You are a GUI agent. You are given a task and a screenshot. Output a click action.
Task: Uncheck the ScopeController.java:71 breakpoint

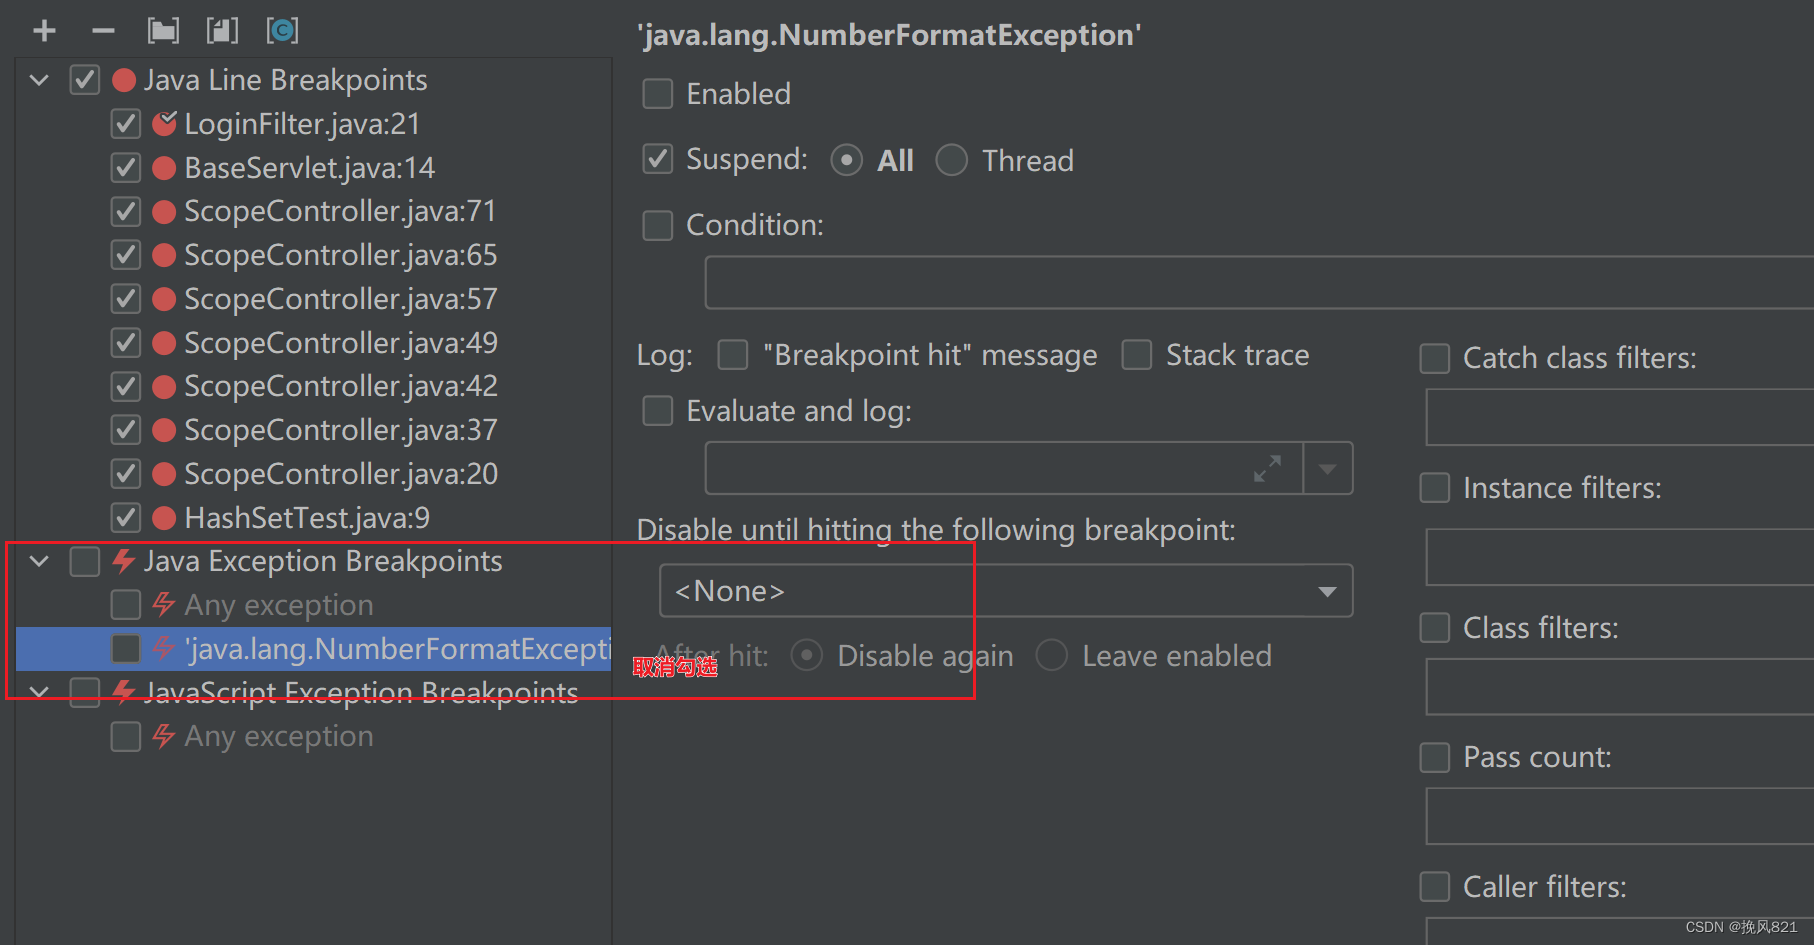(125, 211)
